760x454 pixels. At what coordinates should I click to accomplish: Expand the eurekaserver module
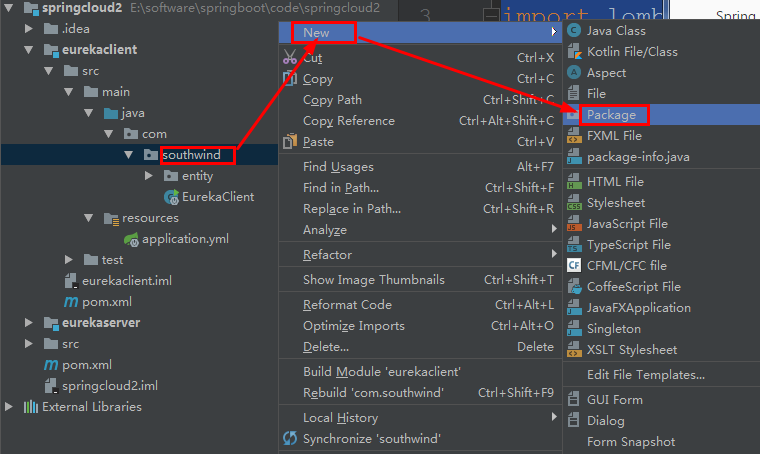pos(29,322)
